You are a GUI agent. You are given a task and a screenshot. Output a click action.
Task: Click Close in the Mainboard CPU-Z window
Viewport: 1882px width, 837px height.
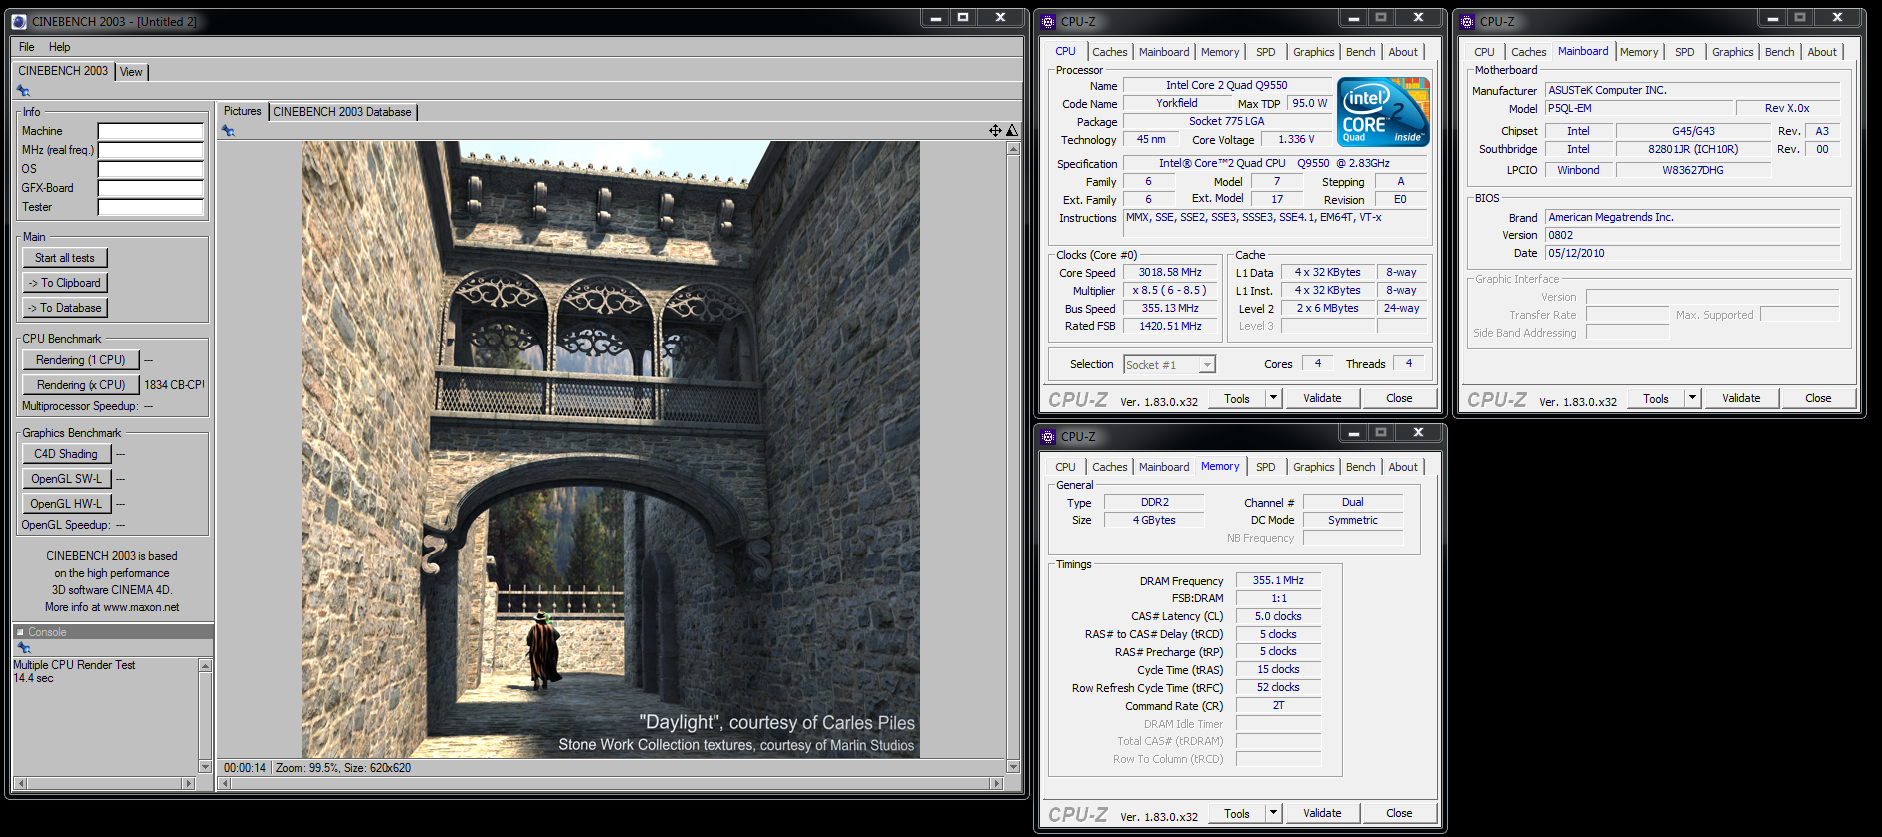click(1818, 398)
